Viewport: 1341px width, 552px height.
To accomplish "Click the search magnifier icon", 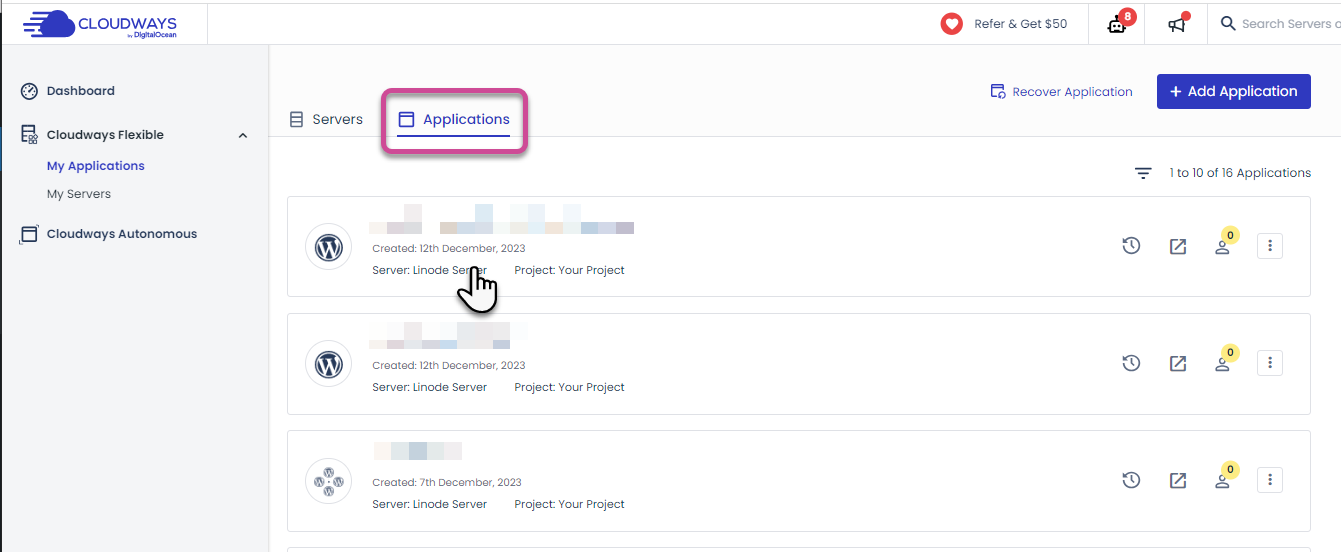I will tap(1228, 24).
